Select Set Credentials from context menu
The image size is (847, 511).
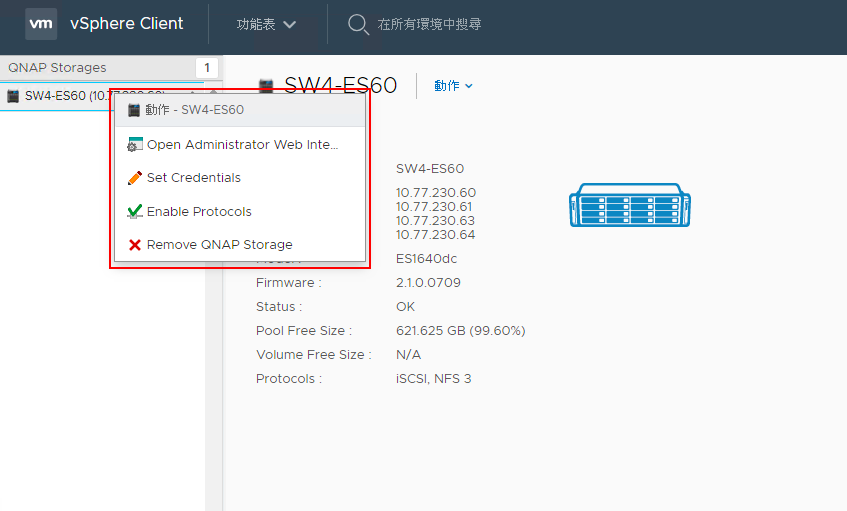(x=194, y=178)
